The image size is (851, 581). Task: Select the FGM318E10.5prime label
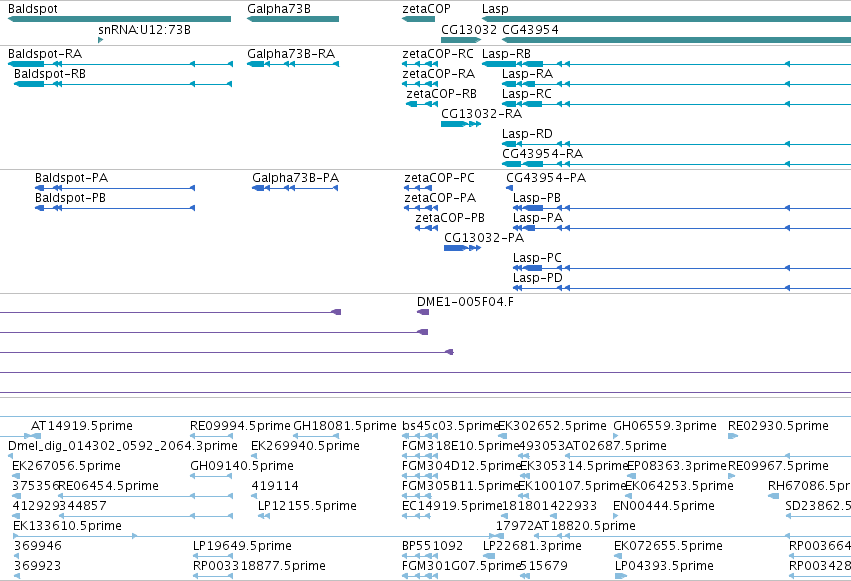click(x=461, y=446)
